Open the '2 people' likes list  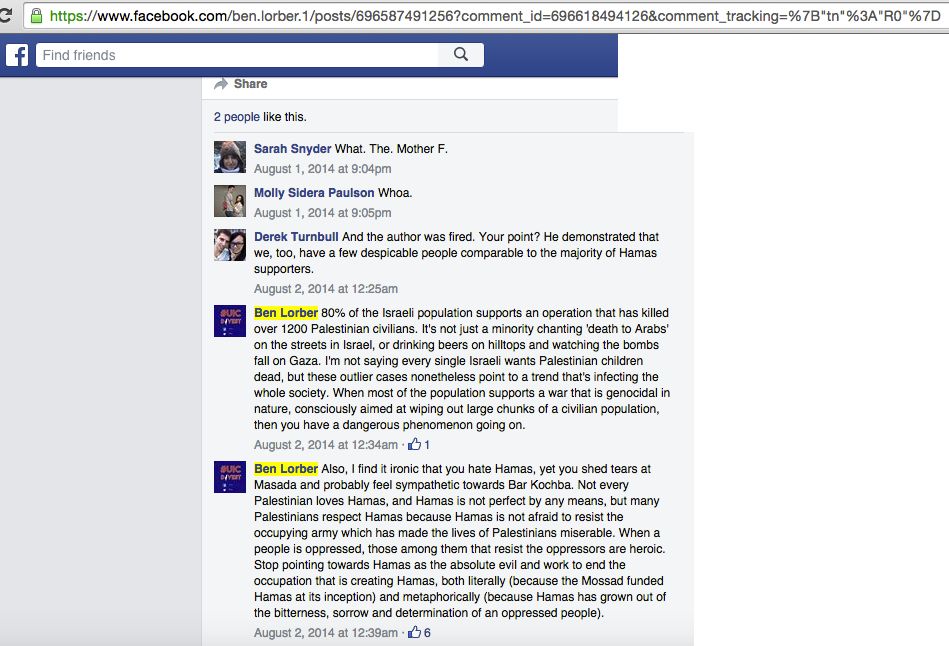(237, 117)
